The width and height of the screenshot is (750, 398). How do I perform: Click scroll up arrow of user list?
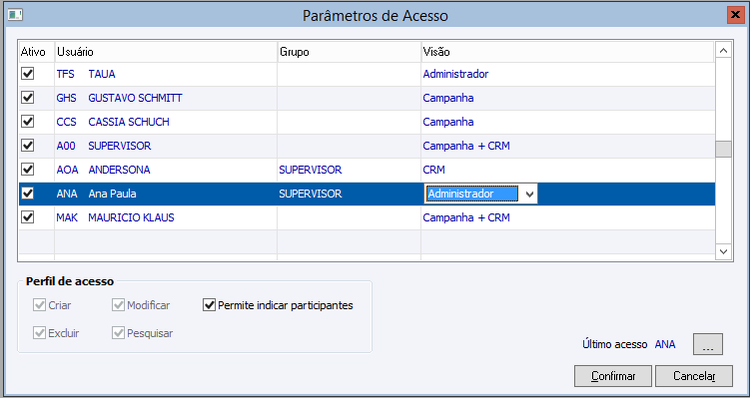point(723,50)
